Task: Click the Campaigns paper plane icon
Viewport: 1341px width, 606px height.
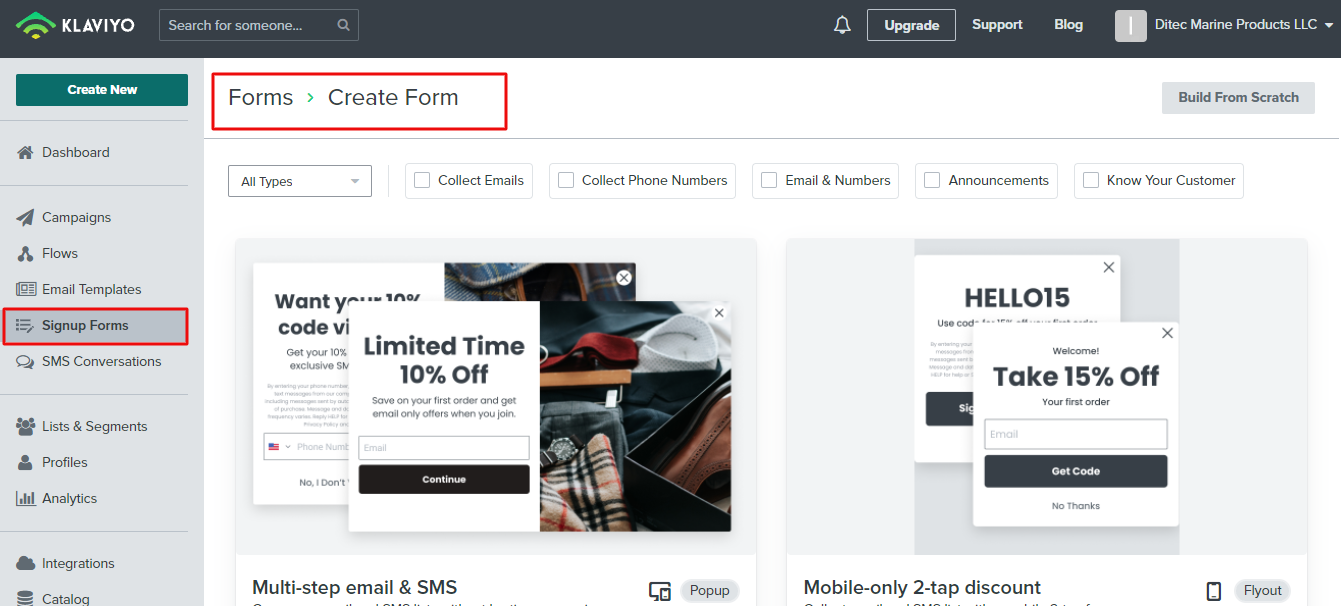Action: pos(26,218)
